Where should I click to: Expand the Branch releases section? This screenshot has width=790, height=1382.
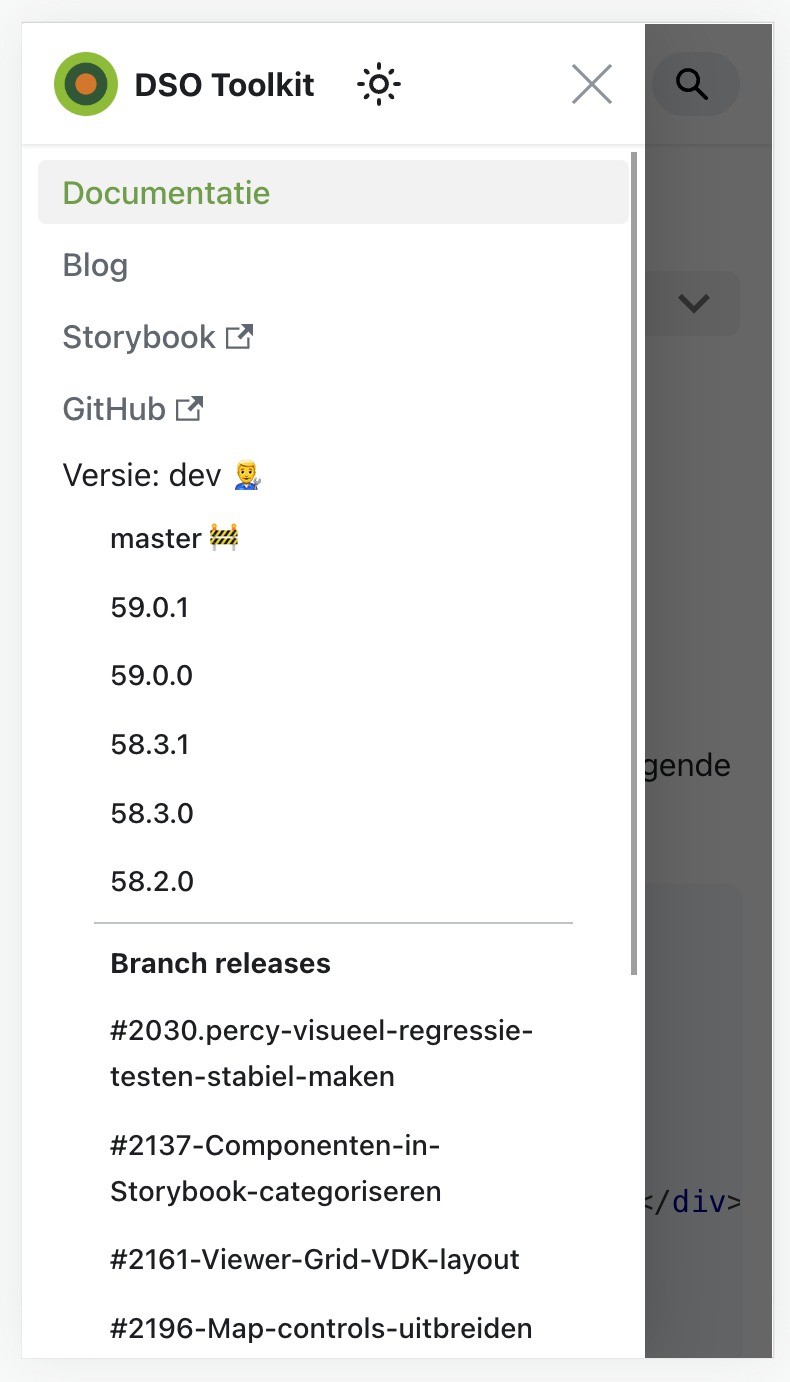pyautogui.click(x=220, y=963)
